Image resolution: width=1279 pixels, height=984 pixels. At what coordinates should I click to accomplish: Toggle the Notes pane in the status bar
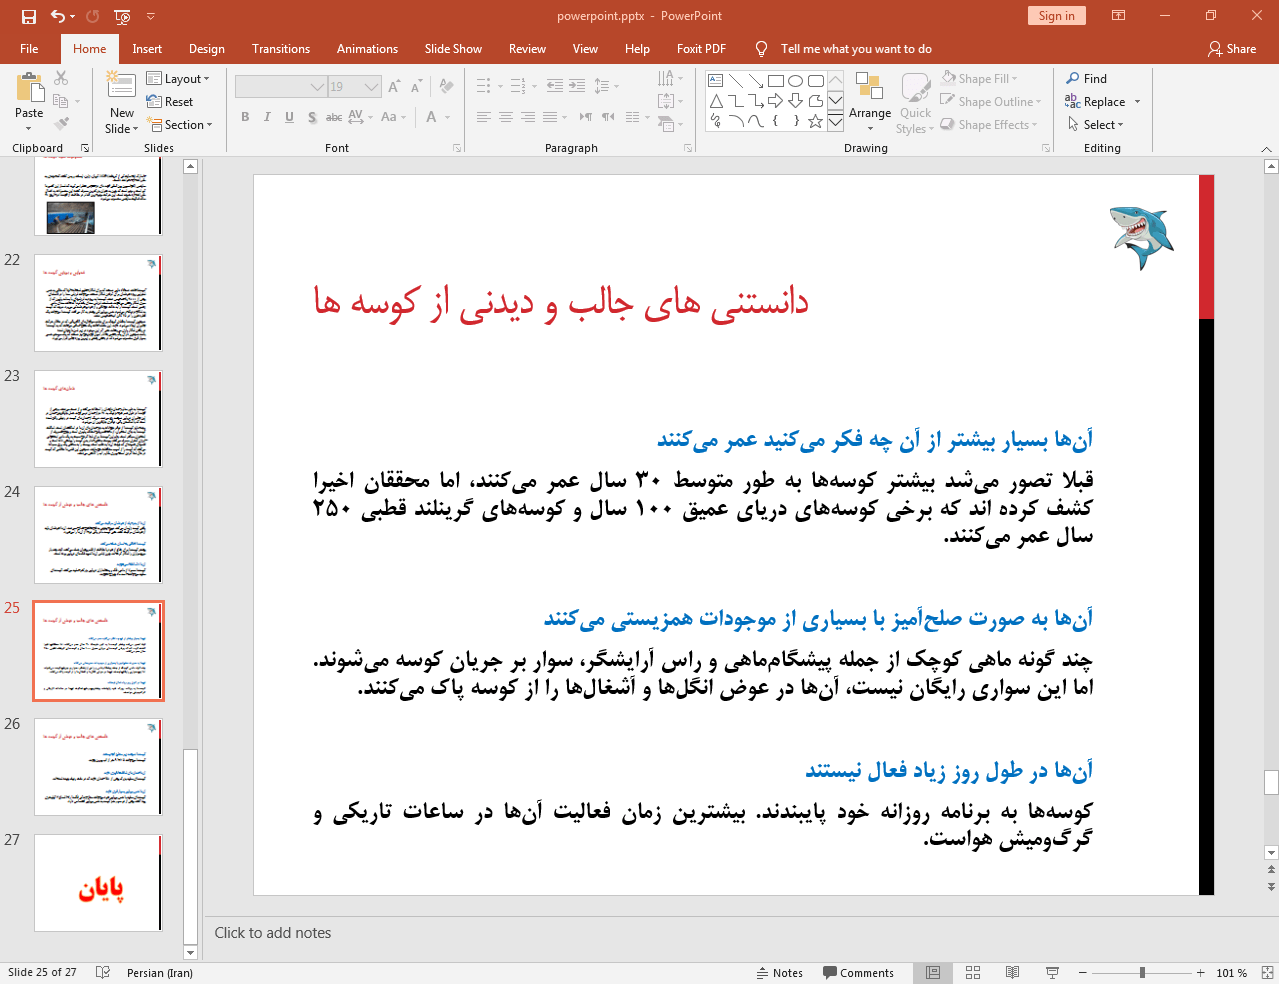tap(780, 973)
